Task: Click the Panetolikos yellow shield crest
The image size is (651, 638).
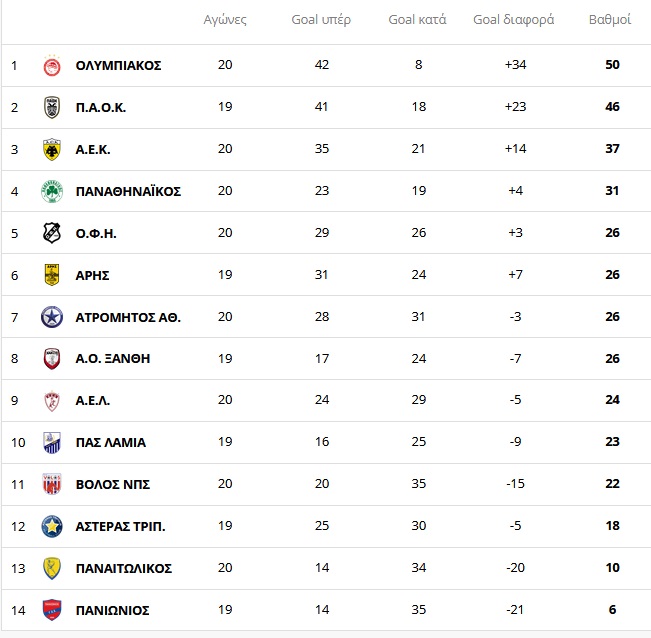Action: coord(52,568)
